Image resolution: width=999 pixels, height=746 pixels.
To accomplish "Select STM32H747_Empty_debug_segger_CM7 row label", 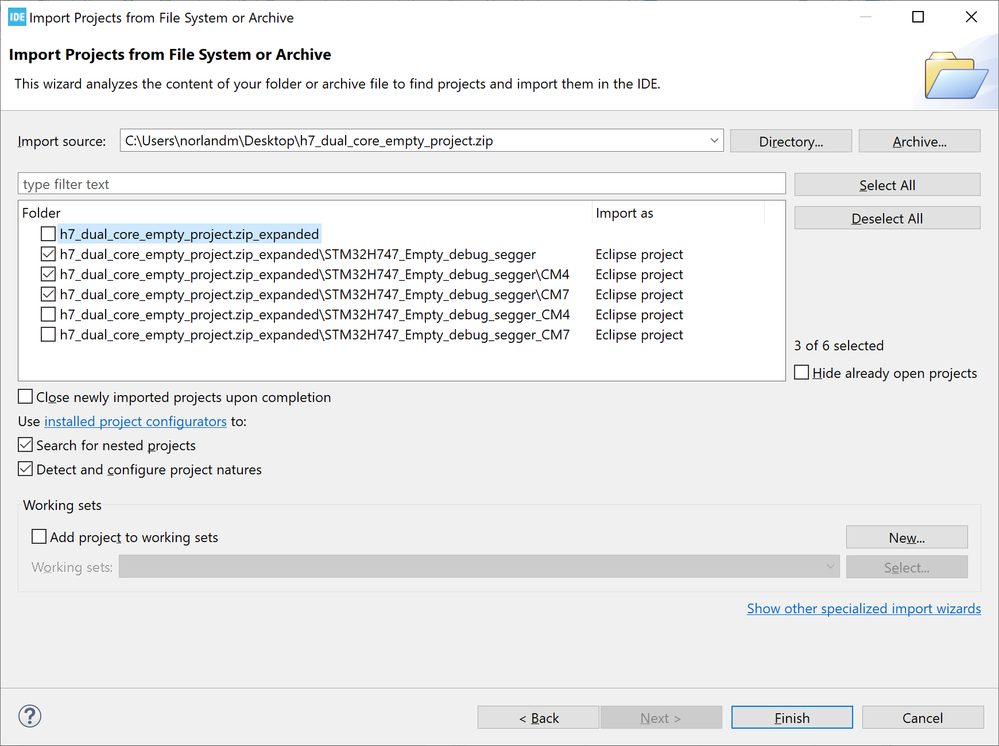I will [x=315, y=334].
